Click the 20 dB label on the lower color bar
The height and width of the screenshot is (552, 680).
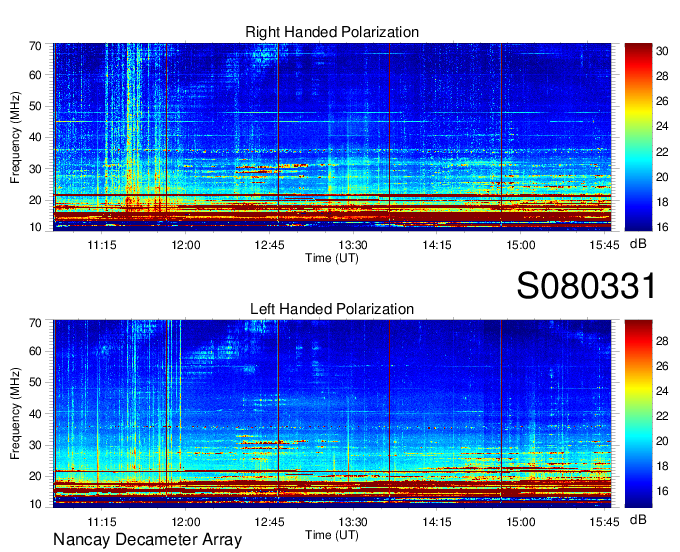click(x=662, y=441)
